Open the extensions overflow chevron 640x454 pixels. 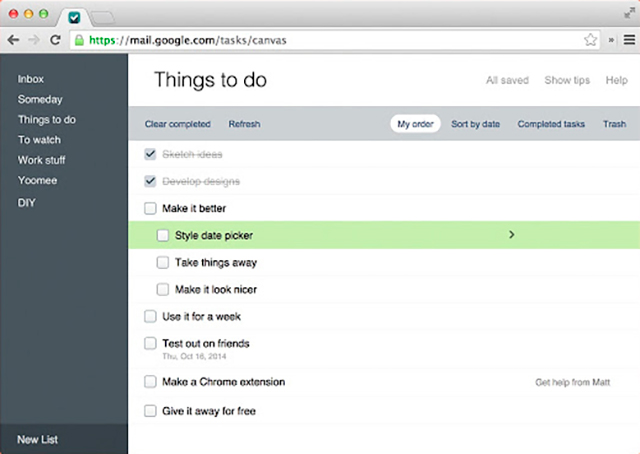pos(611,40)
